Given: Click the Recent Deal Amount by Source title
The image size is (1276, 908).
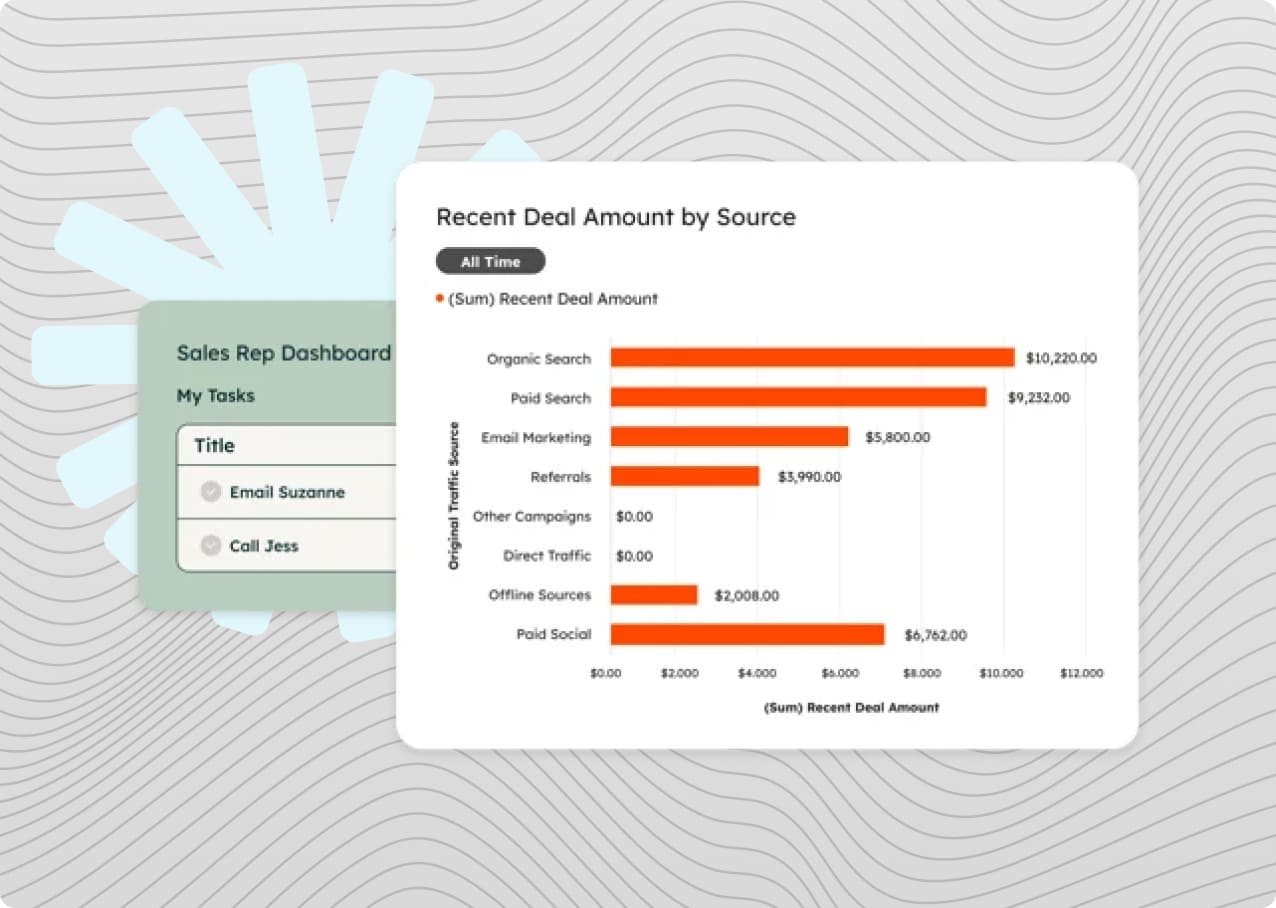Looking at the screenshot, I should (x=616, y=217).
